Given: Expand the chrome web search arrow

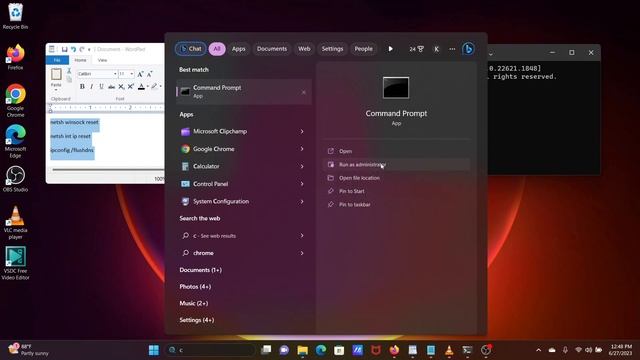Looking at the screenshot, I should pos(302,253).
